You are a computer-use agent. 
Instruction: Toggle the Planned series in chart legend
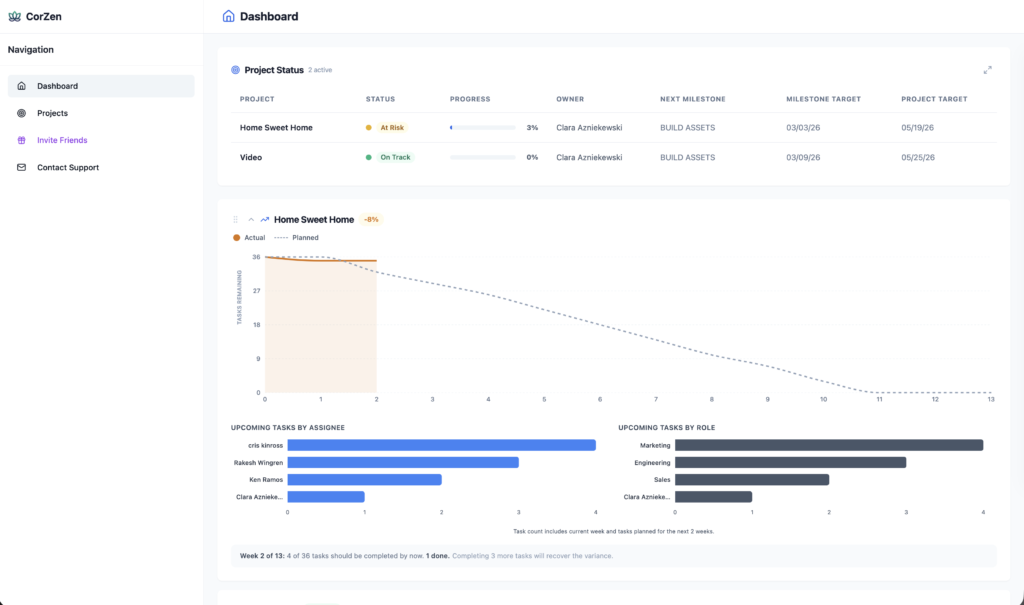pyautogui.click(x=296, y=238)
